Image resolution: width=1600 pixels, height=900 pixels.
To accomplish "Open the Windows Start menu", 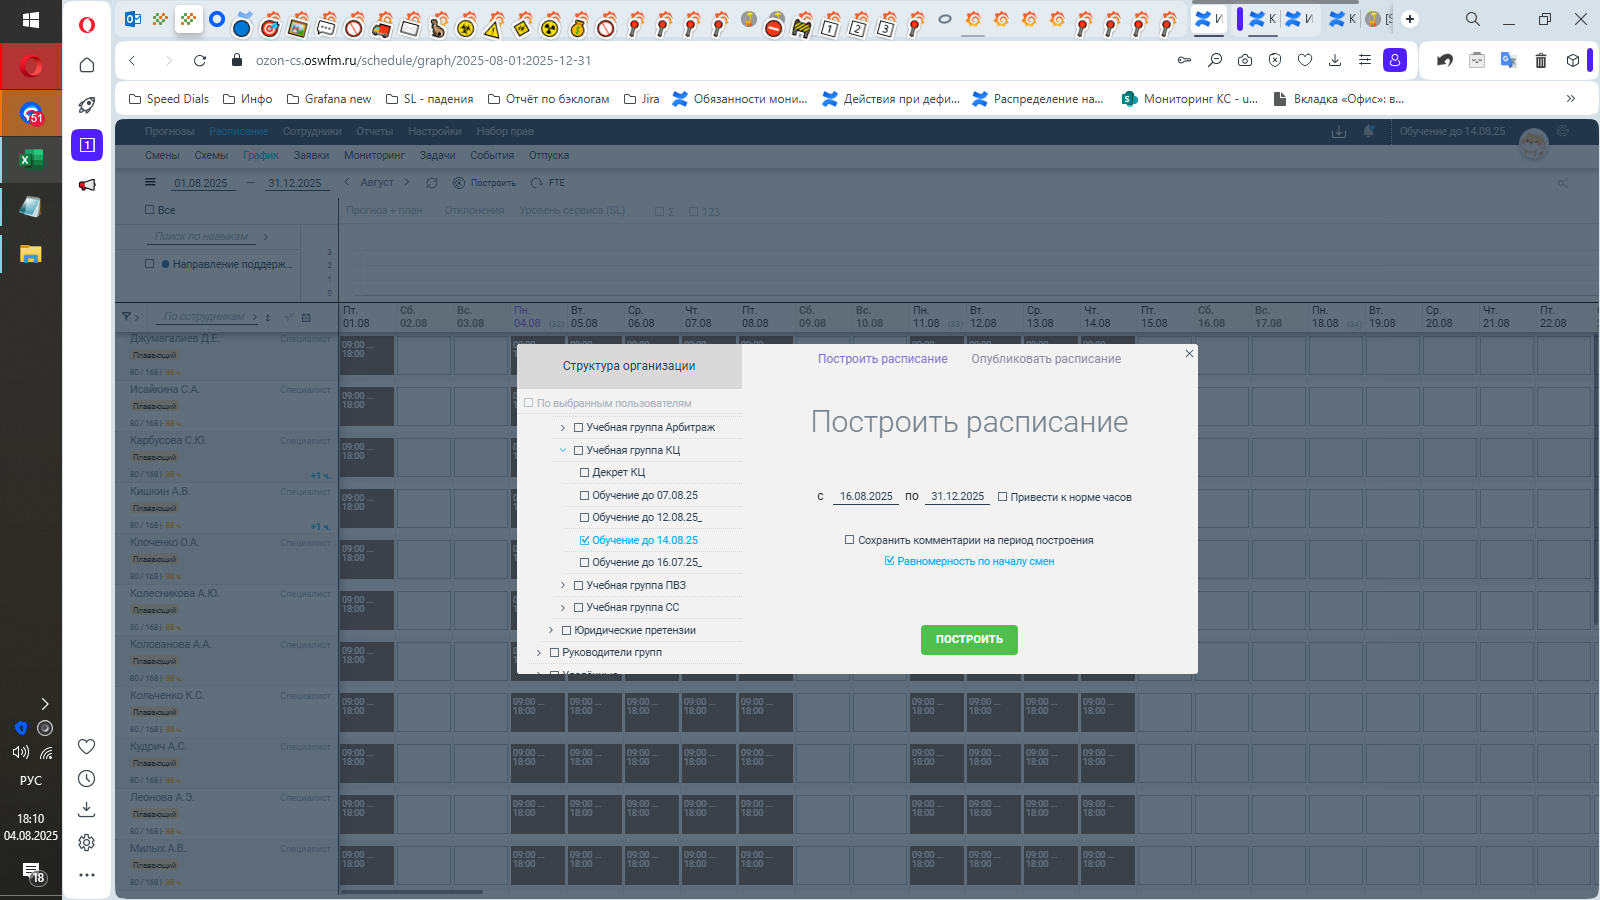I will pos(31,20).
